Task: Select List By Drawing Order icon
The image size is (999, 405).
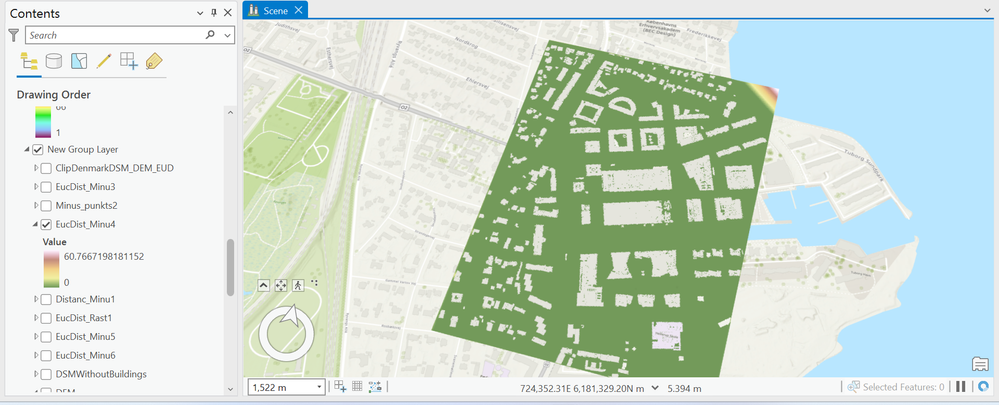Action: tap(29, 61)
